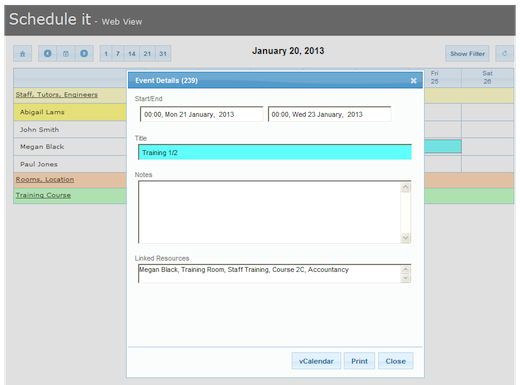Click the Show Filter button
Image resolution: width=520 pixels, height=385 pixels.
point(467,53)
